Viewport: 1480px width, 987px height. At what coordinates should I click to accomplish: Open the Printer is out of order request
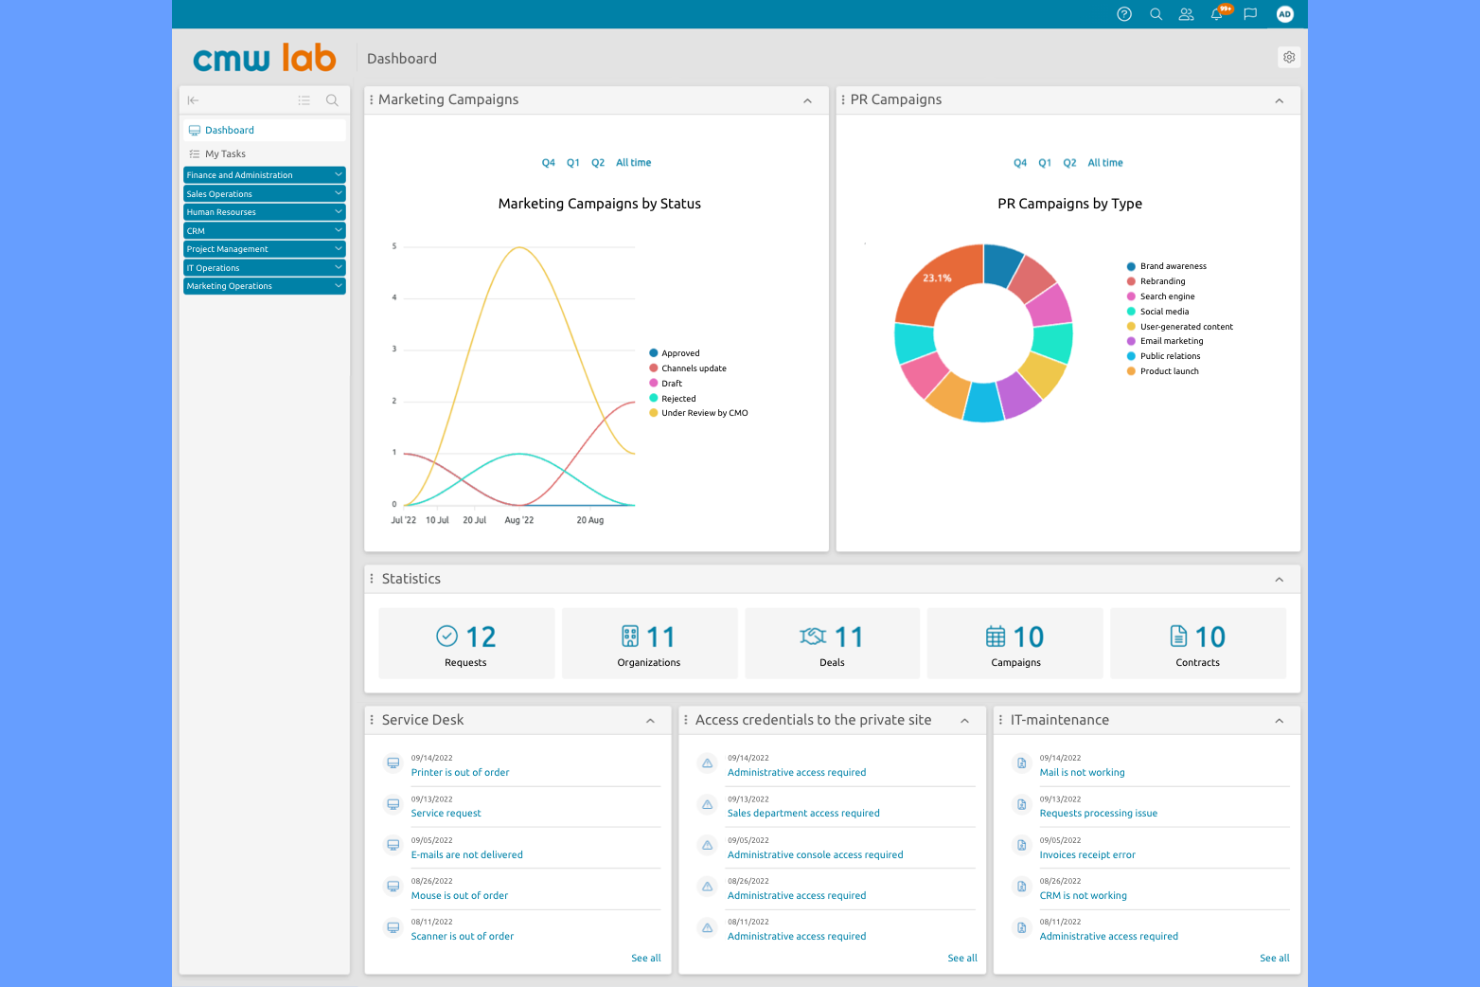[x=460, y=772]
